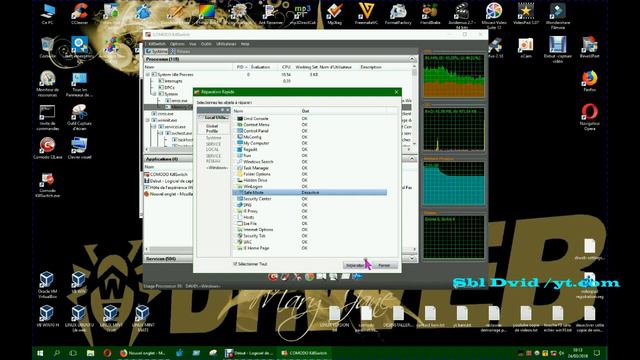Sort processes by PID column
Screen dimensions: 640x360
(240, 67)
